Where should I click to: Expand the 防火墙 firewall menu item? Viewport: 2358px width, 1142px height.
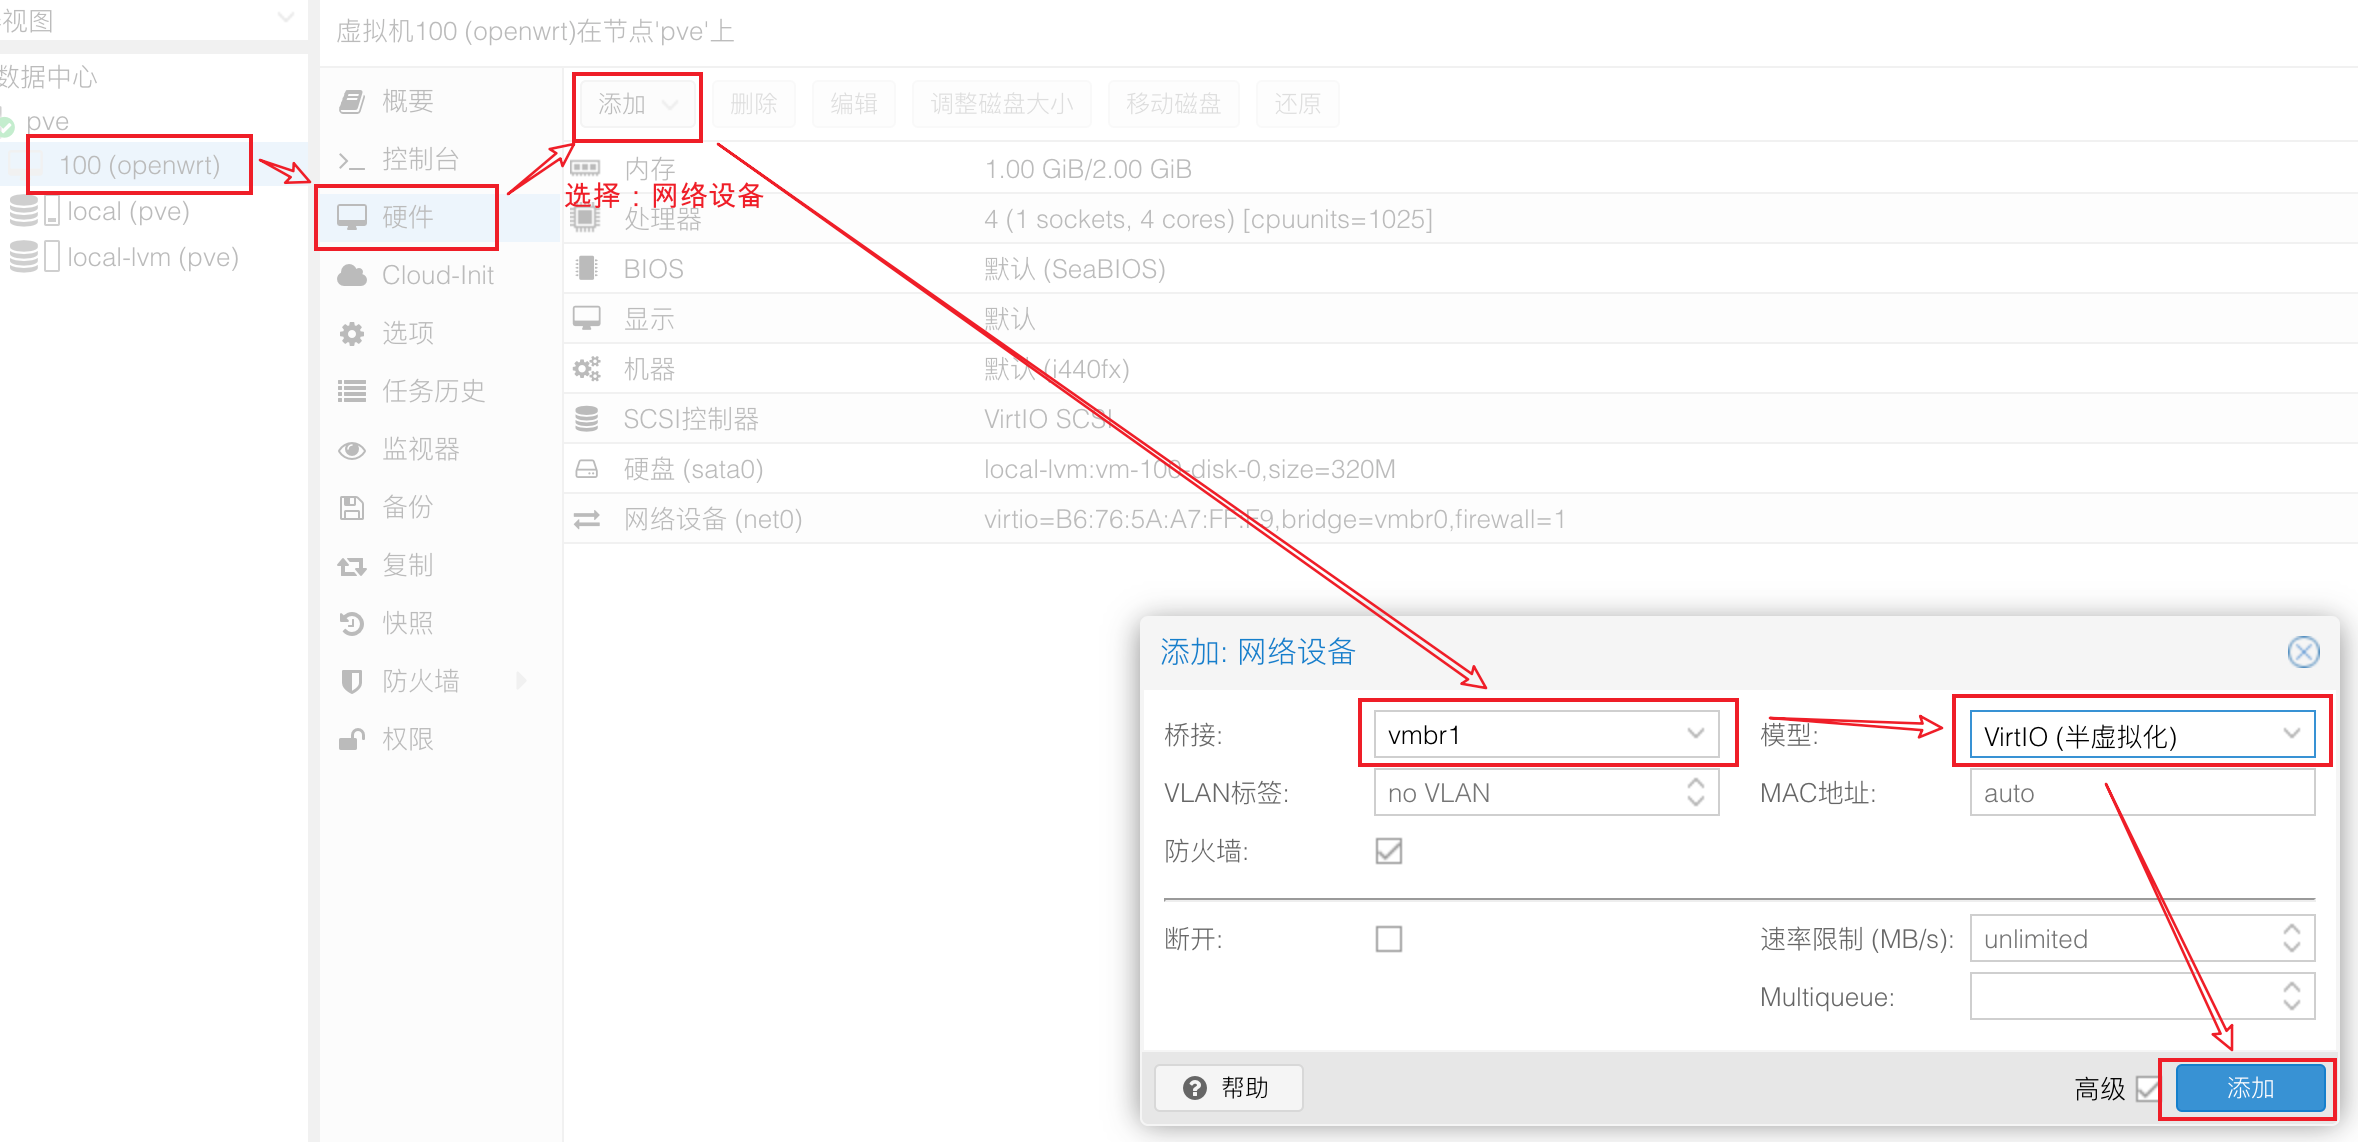click(521, 681)
